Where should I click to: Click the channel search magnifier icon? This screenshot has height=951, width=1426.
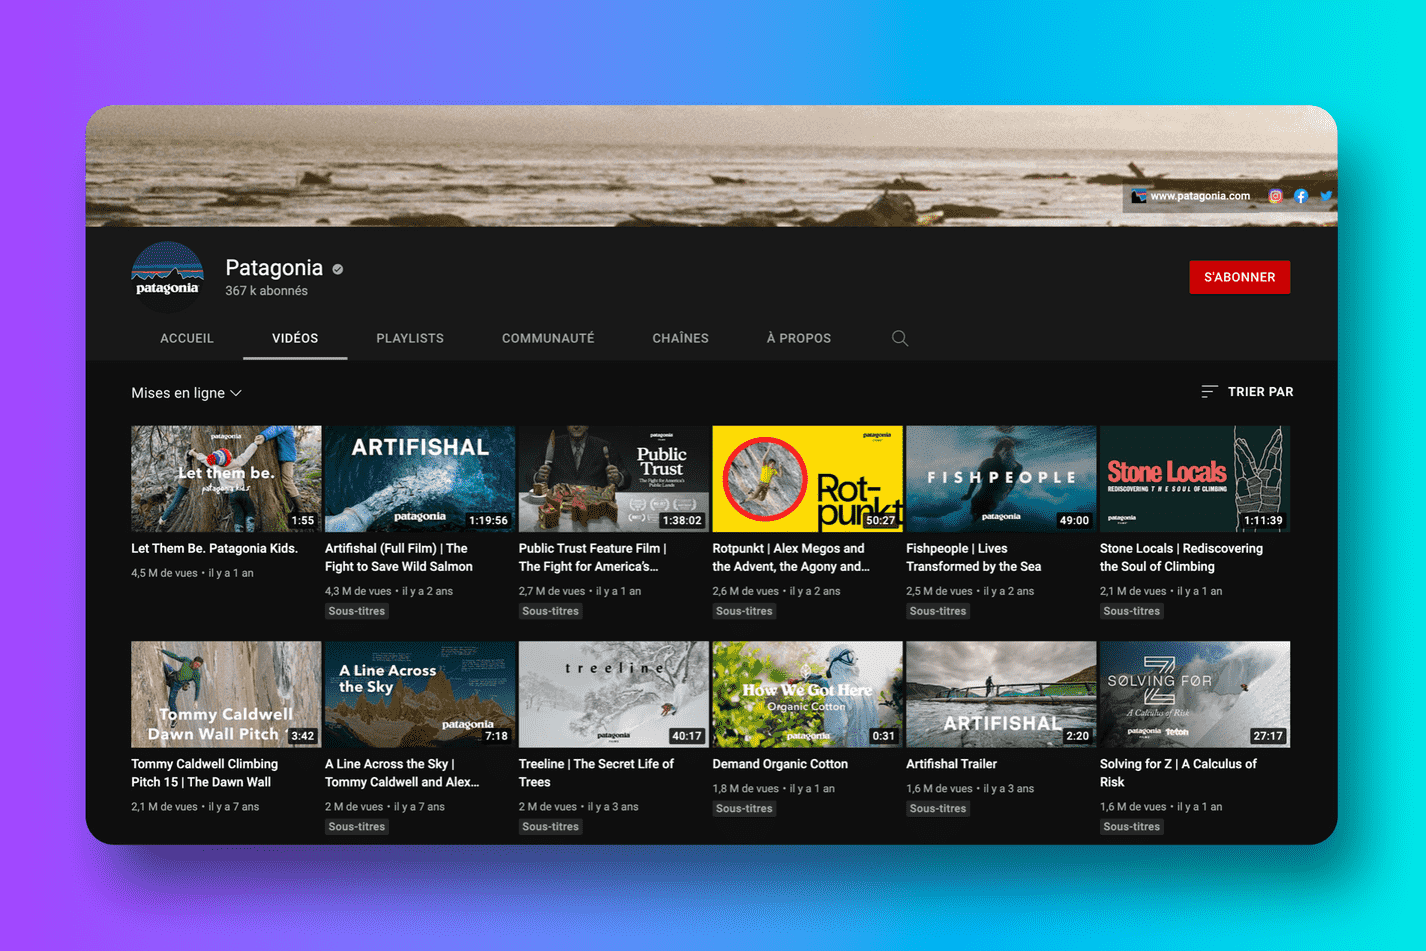point(900,339)
